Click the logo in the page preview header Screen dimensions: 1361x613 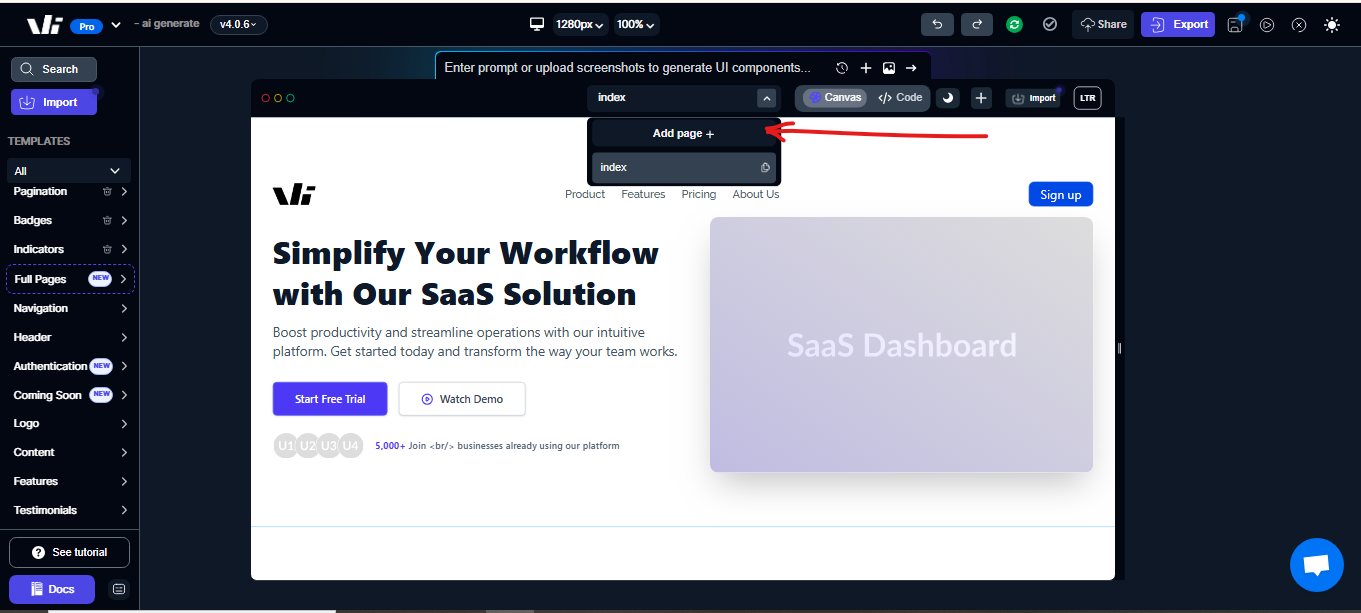[x=294, y=194]
